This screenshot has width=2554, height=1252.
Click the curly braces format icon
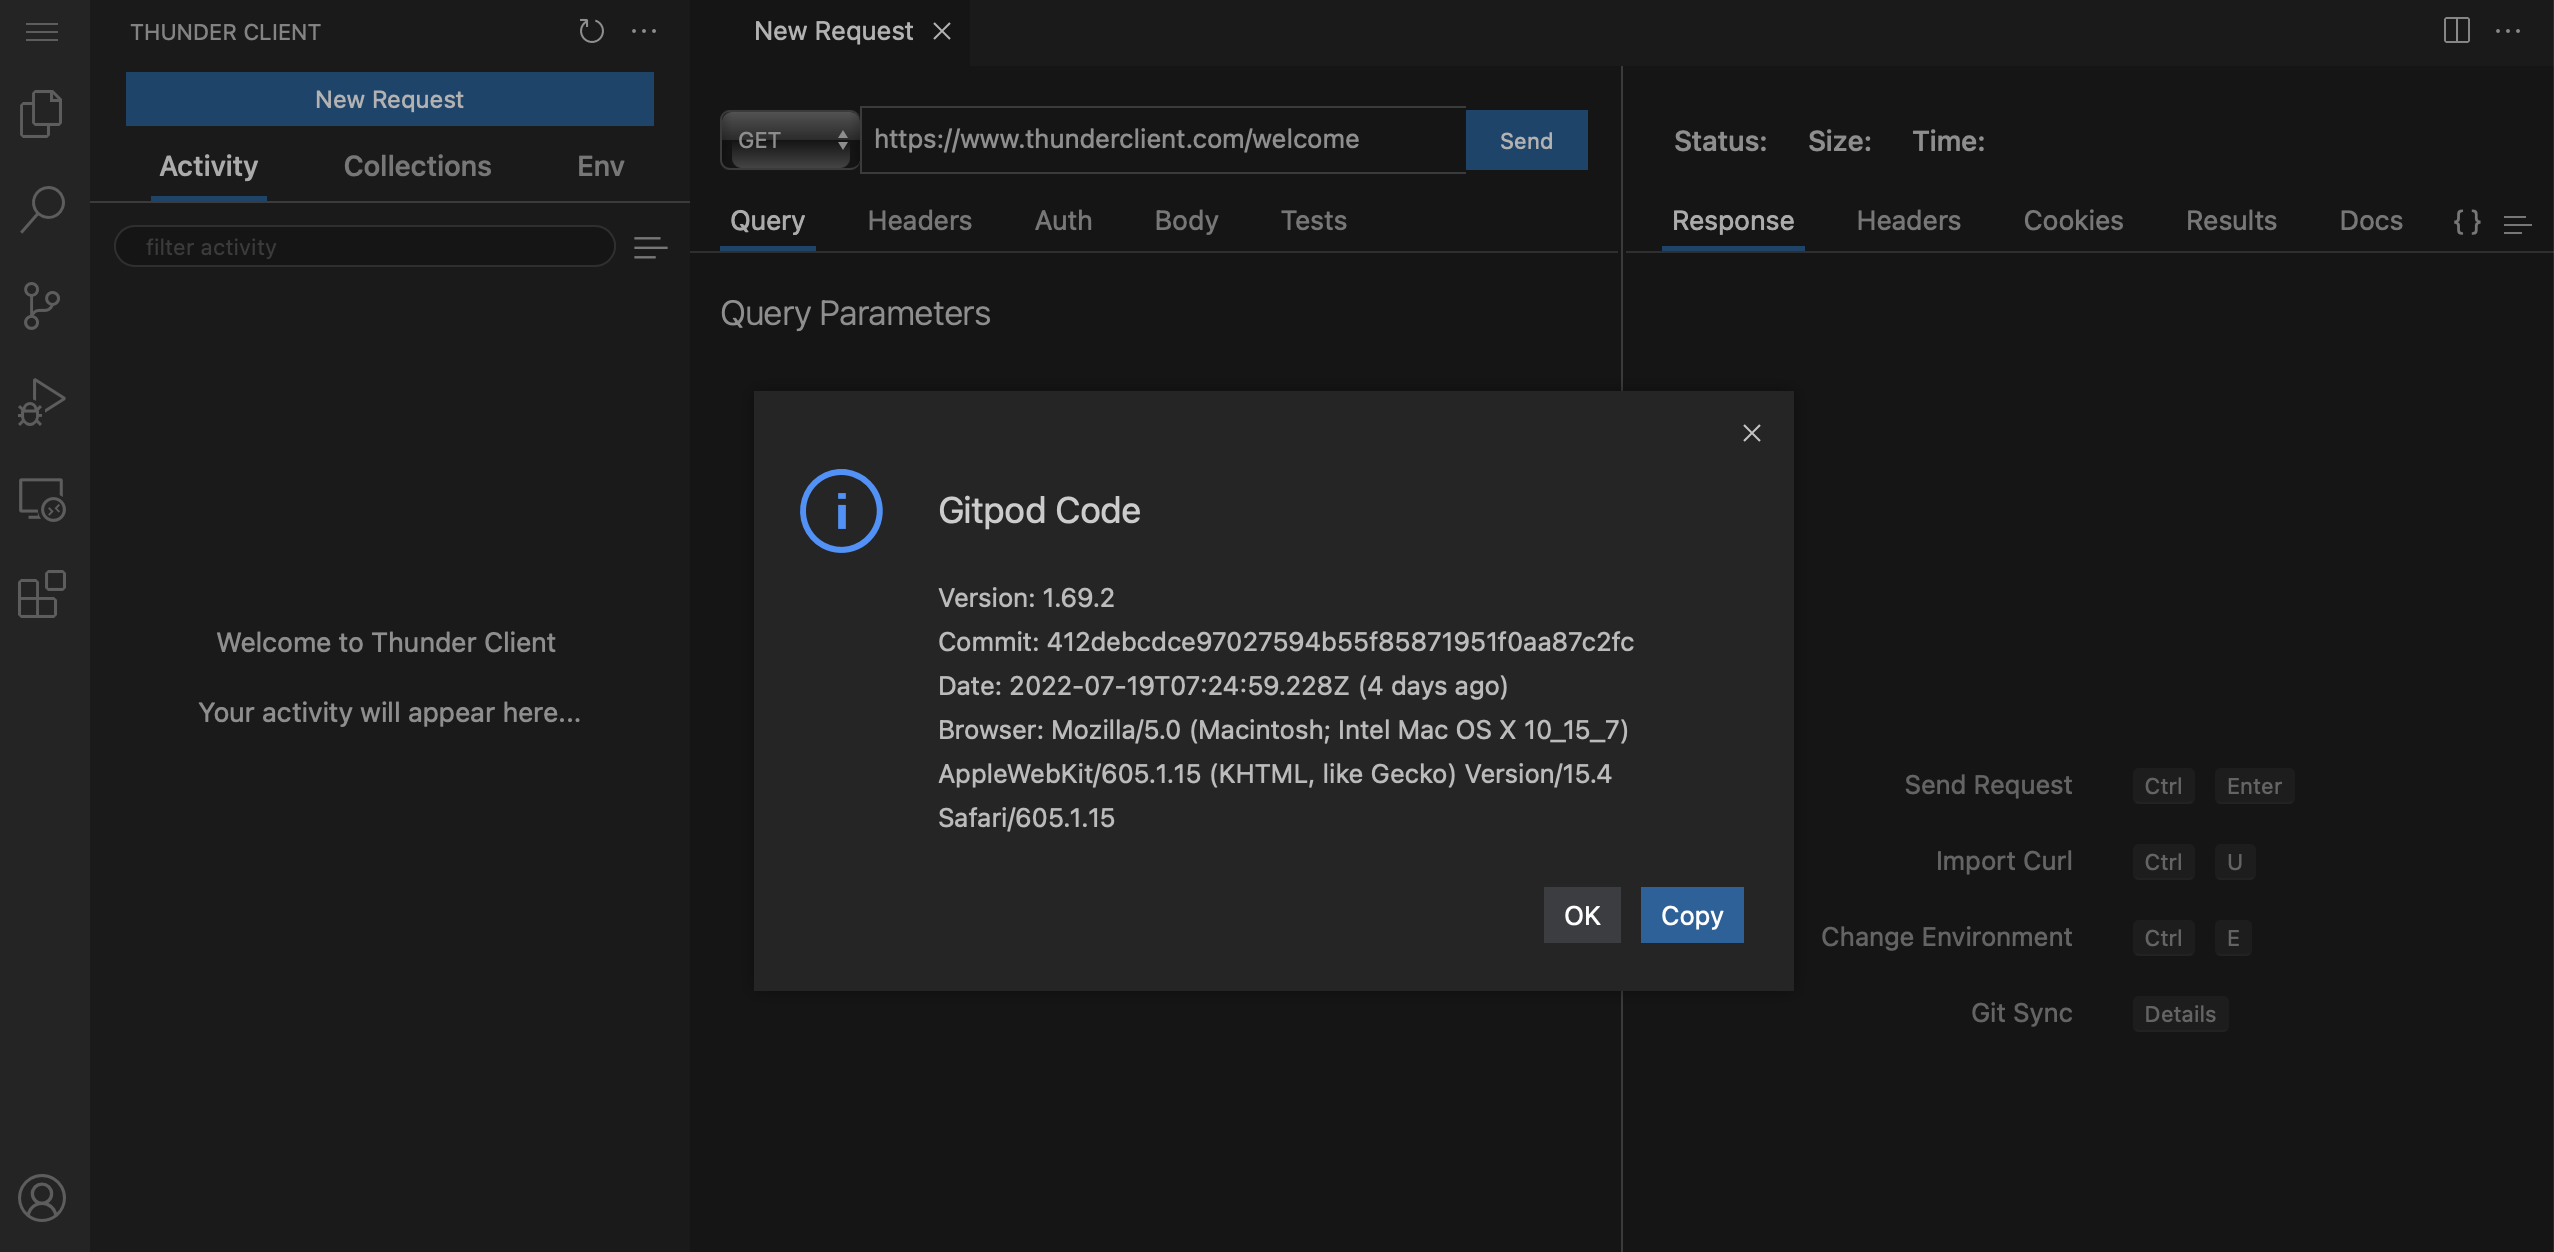(x=2466, y=221)
